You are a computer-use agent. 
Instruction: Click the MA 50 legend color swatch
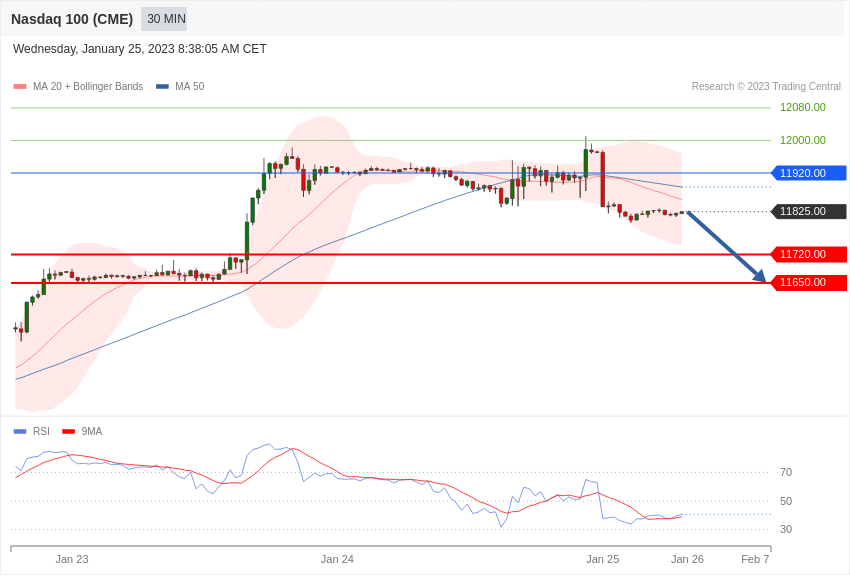tap(162, 86)
